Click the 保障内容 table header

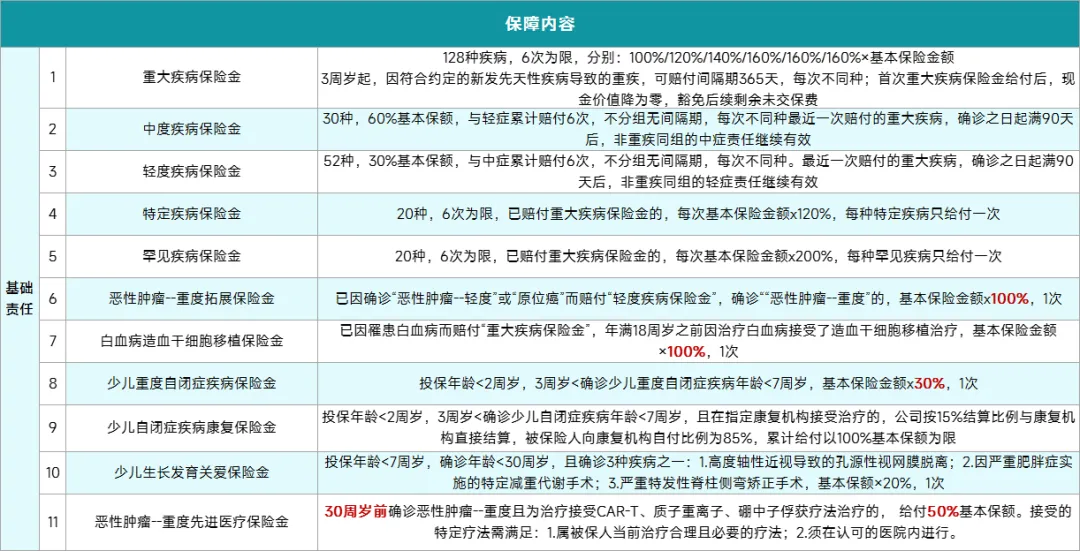(540, 23)
